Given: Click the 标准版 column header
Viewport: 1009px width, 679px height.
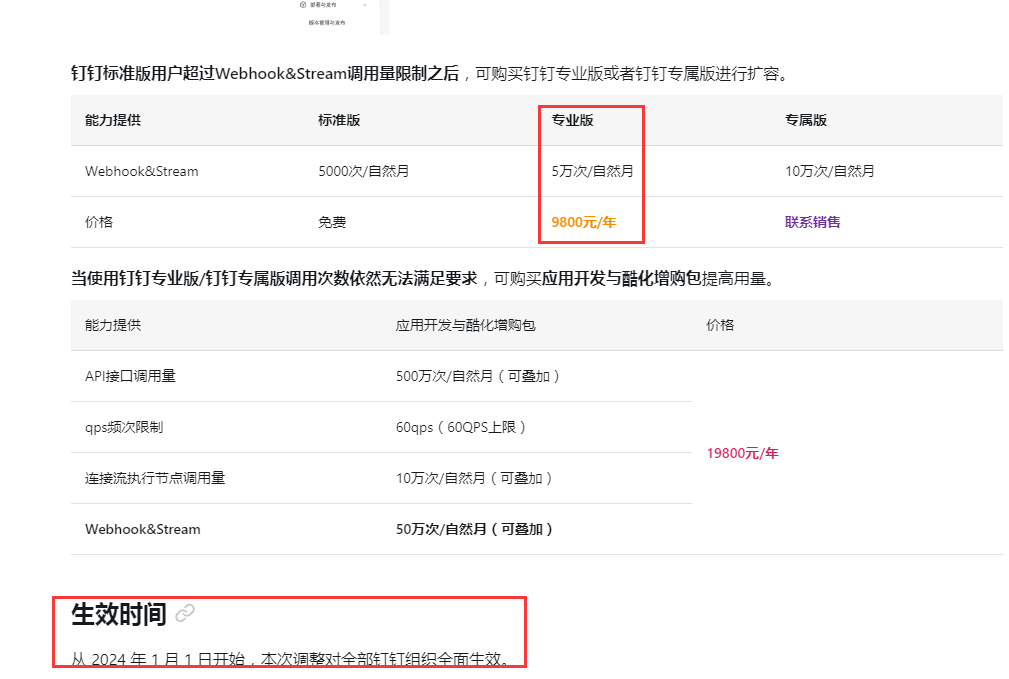Looking at the screenshot, I should click(339, 120).
